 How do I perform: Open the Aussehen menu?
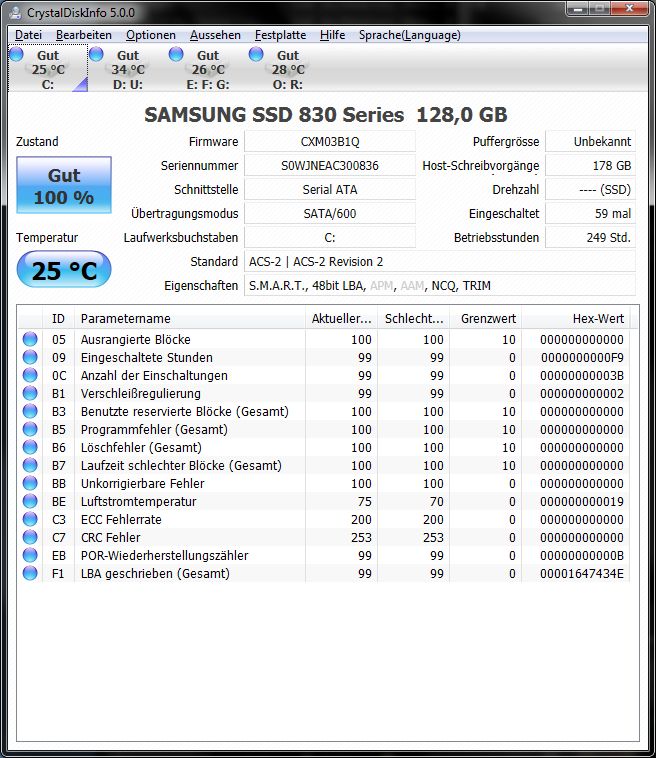click(x=215, y=35)
